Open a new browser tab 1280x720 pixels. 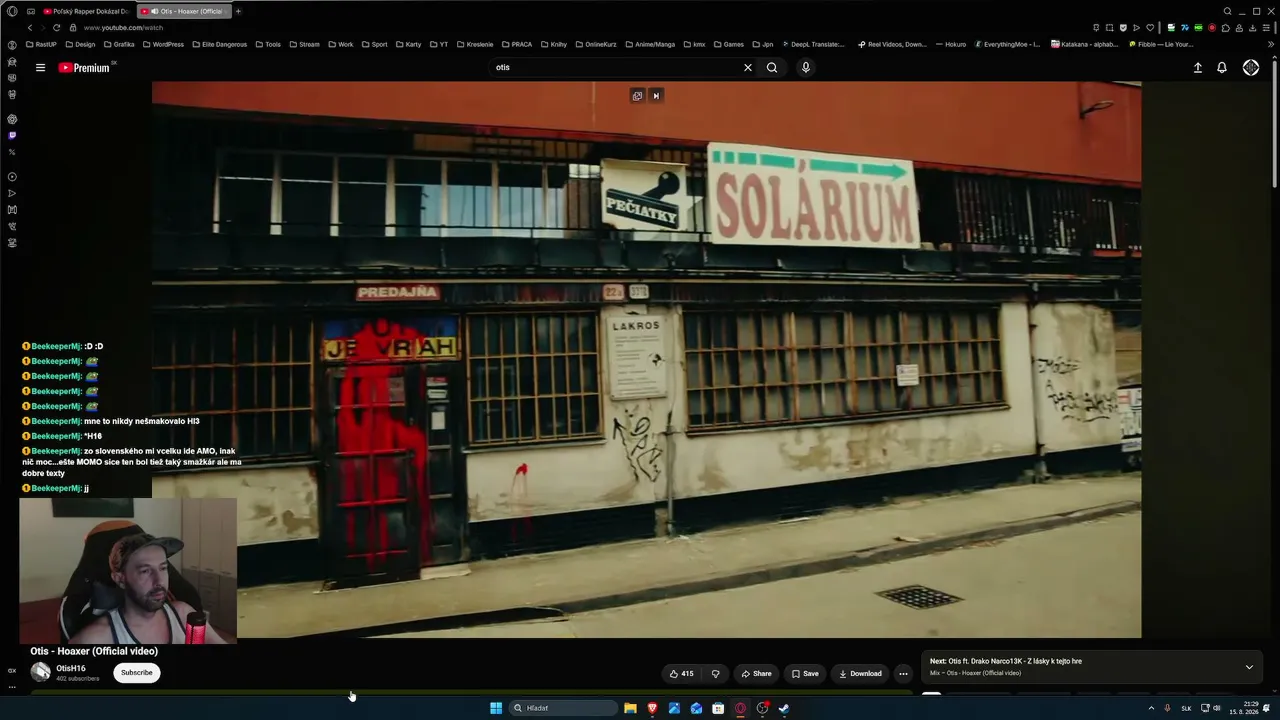pyautogui.click(x=238, y=11)
